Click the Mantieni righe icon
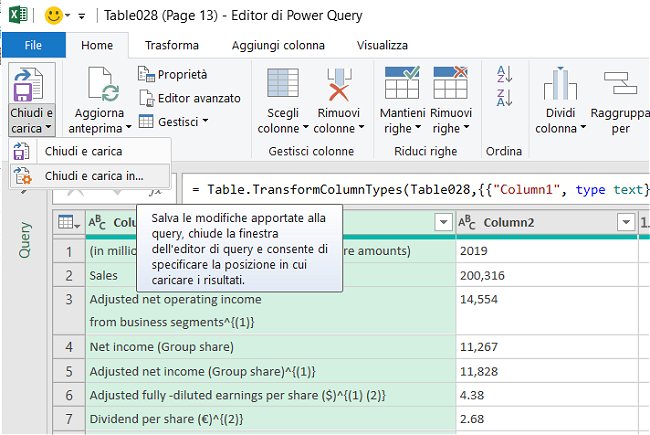Viewport: 650px width, 435px height. (x=402, y=83)
